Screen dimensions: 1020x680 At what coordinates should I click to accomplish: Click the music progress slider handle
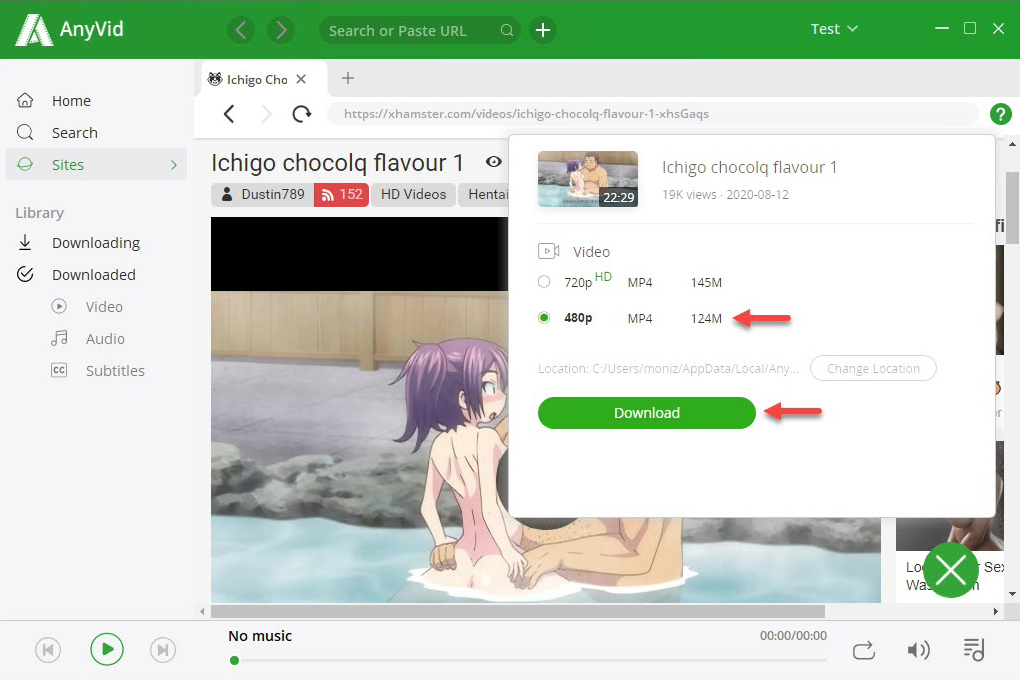234,660
